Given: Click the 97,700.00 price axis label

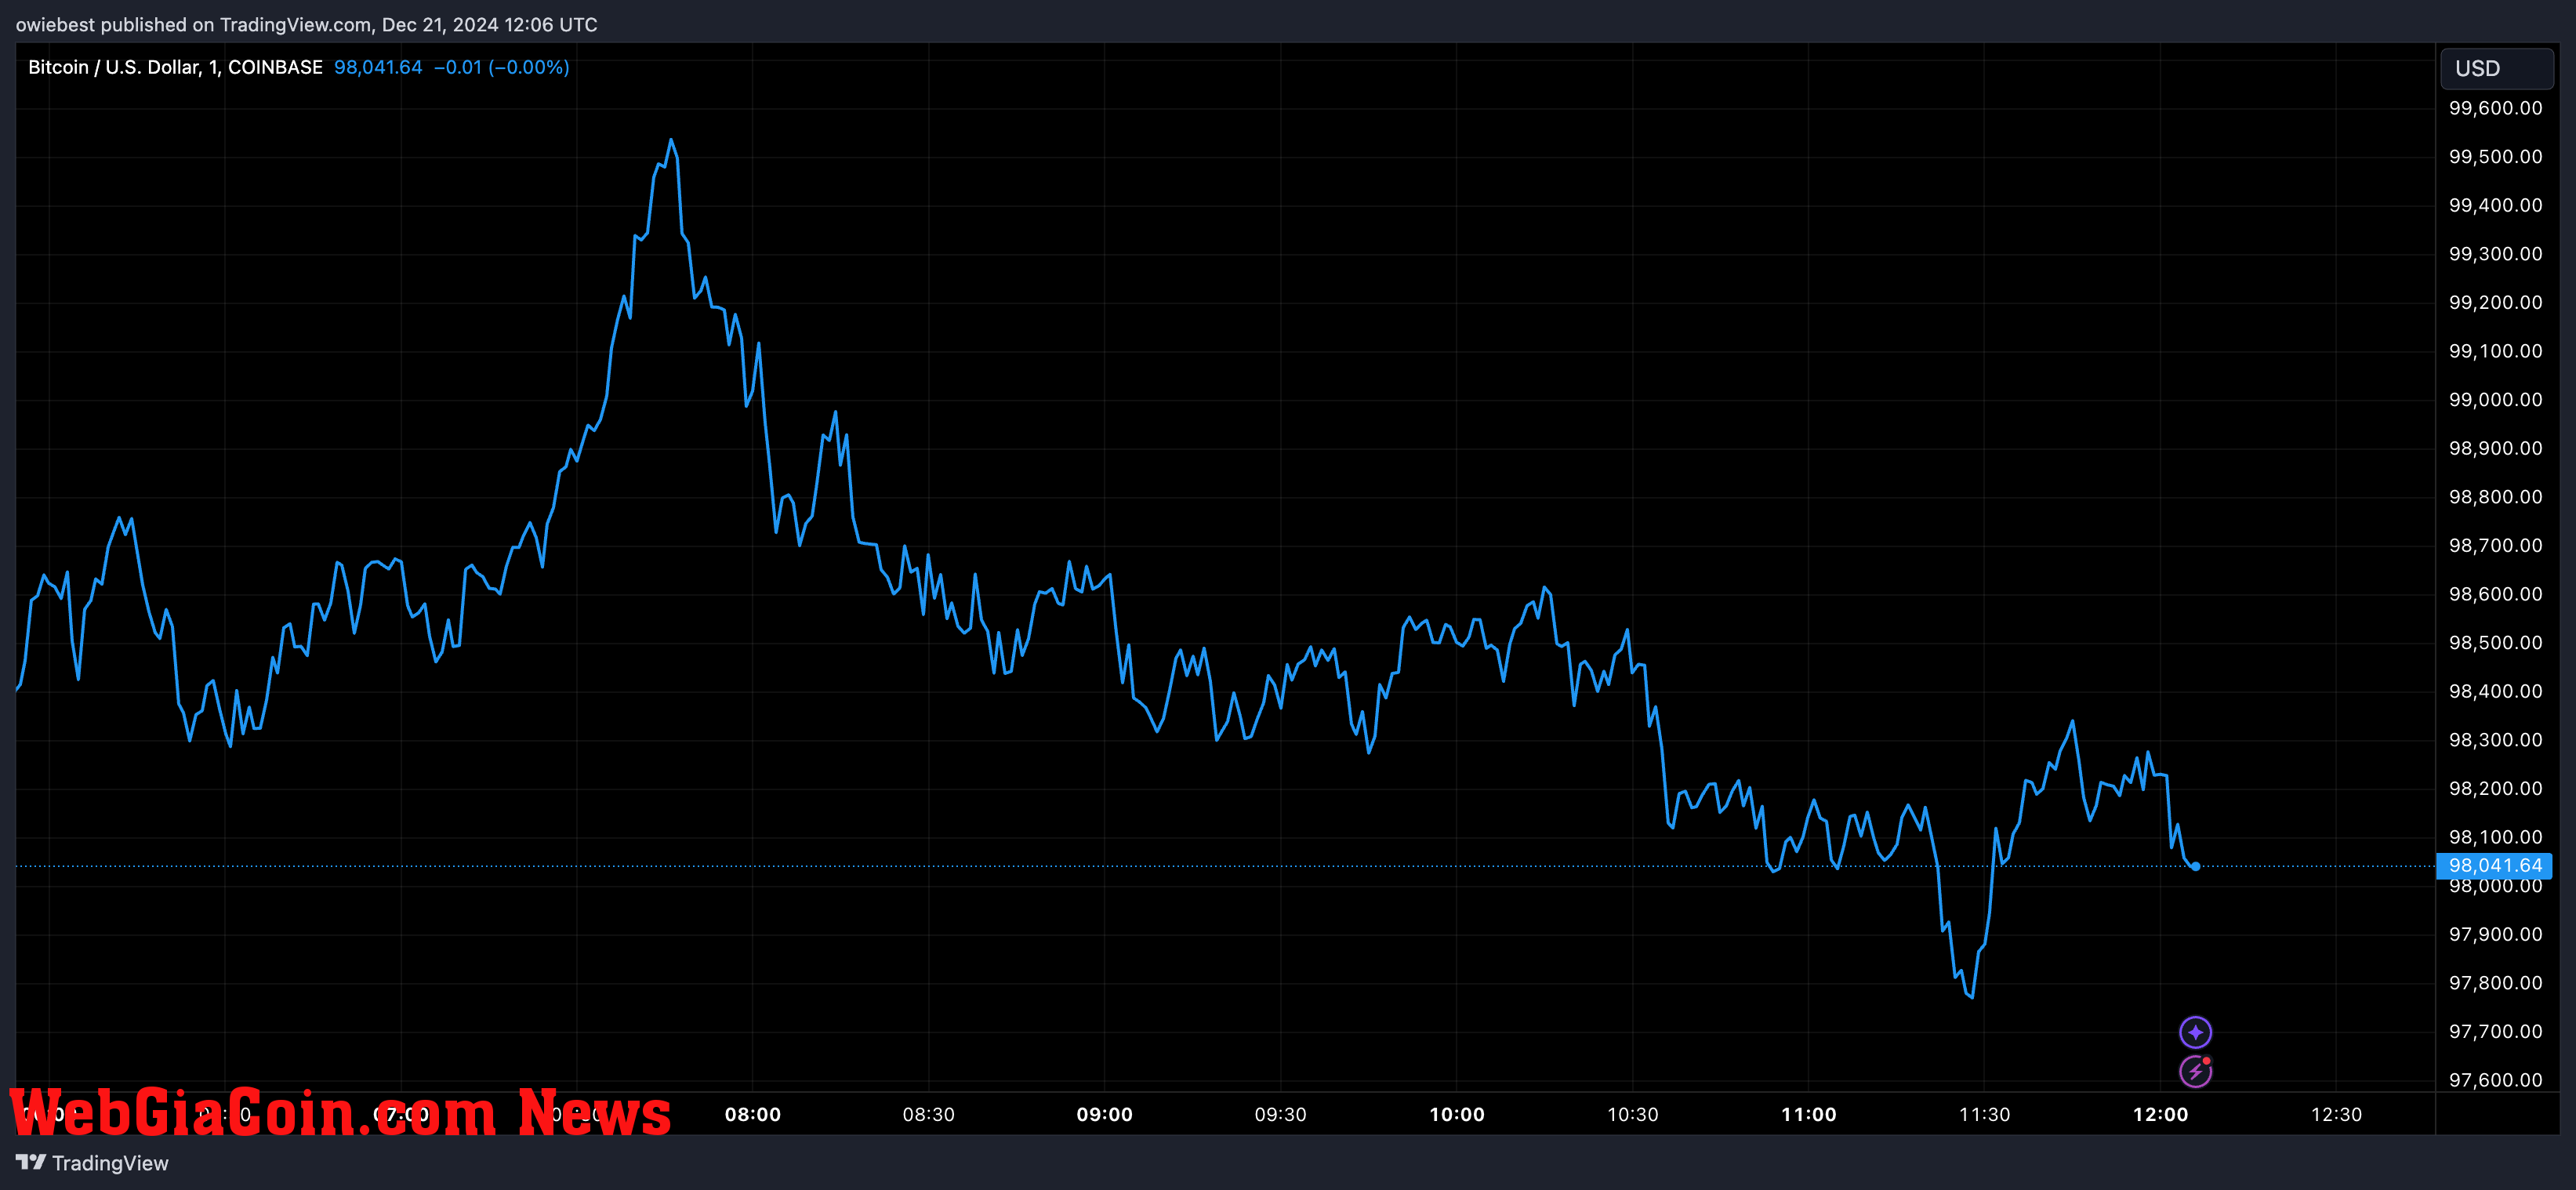Looking at the screenshot, I should tap(2495, 1031).
